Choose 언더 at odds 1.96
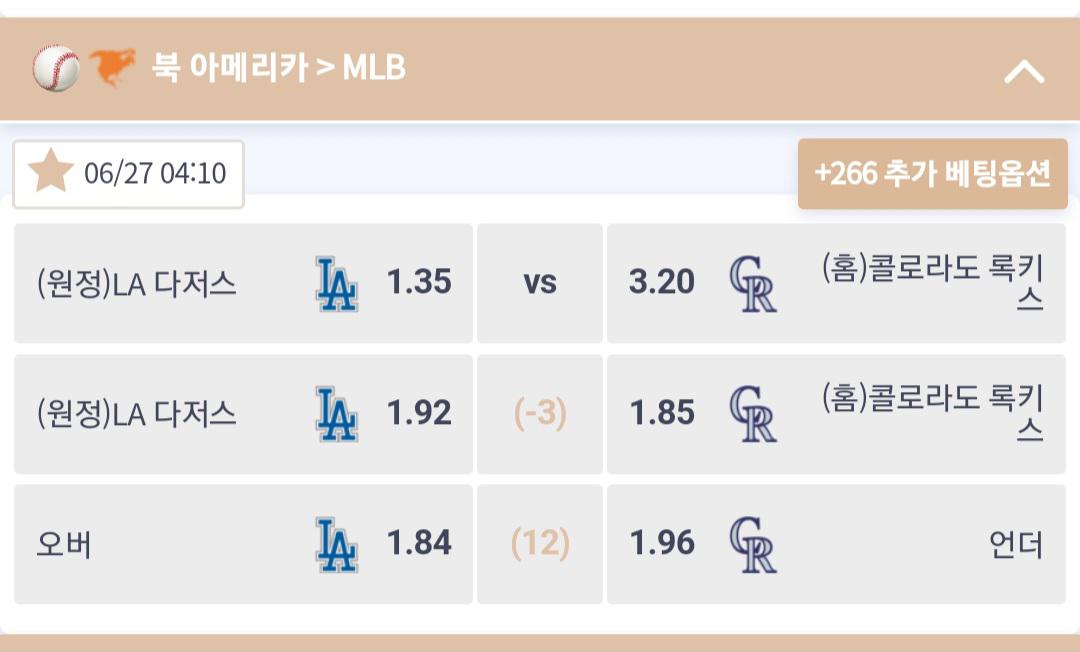 [836, 544]
